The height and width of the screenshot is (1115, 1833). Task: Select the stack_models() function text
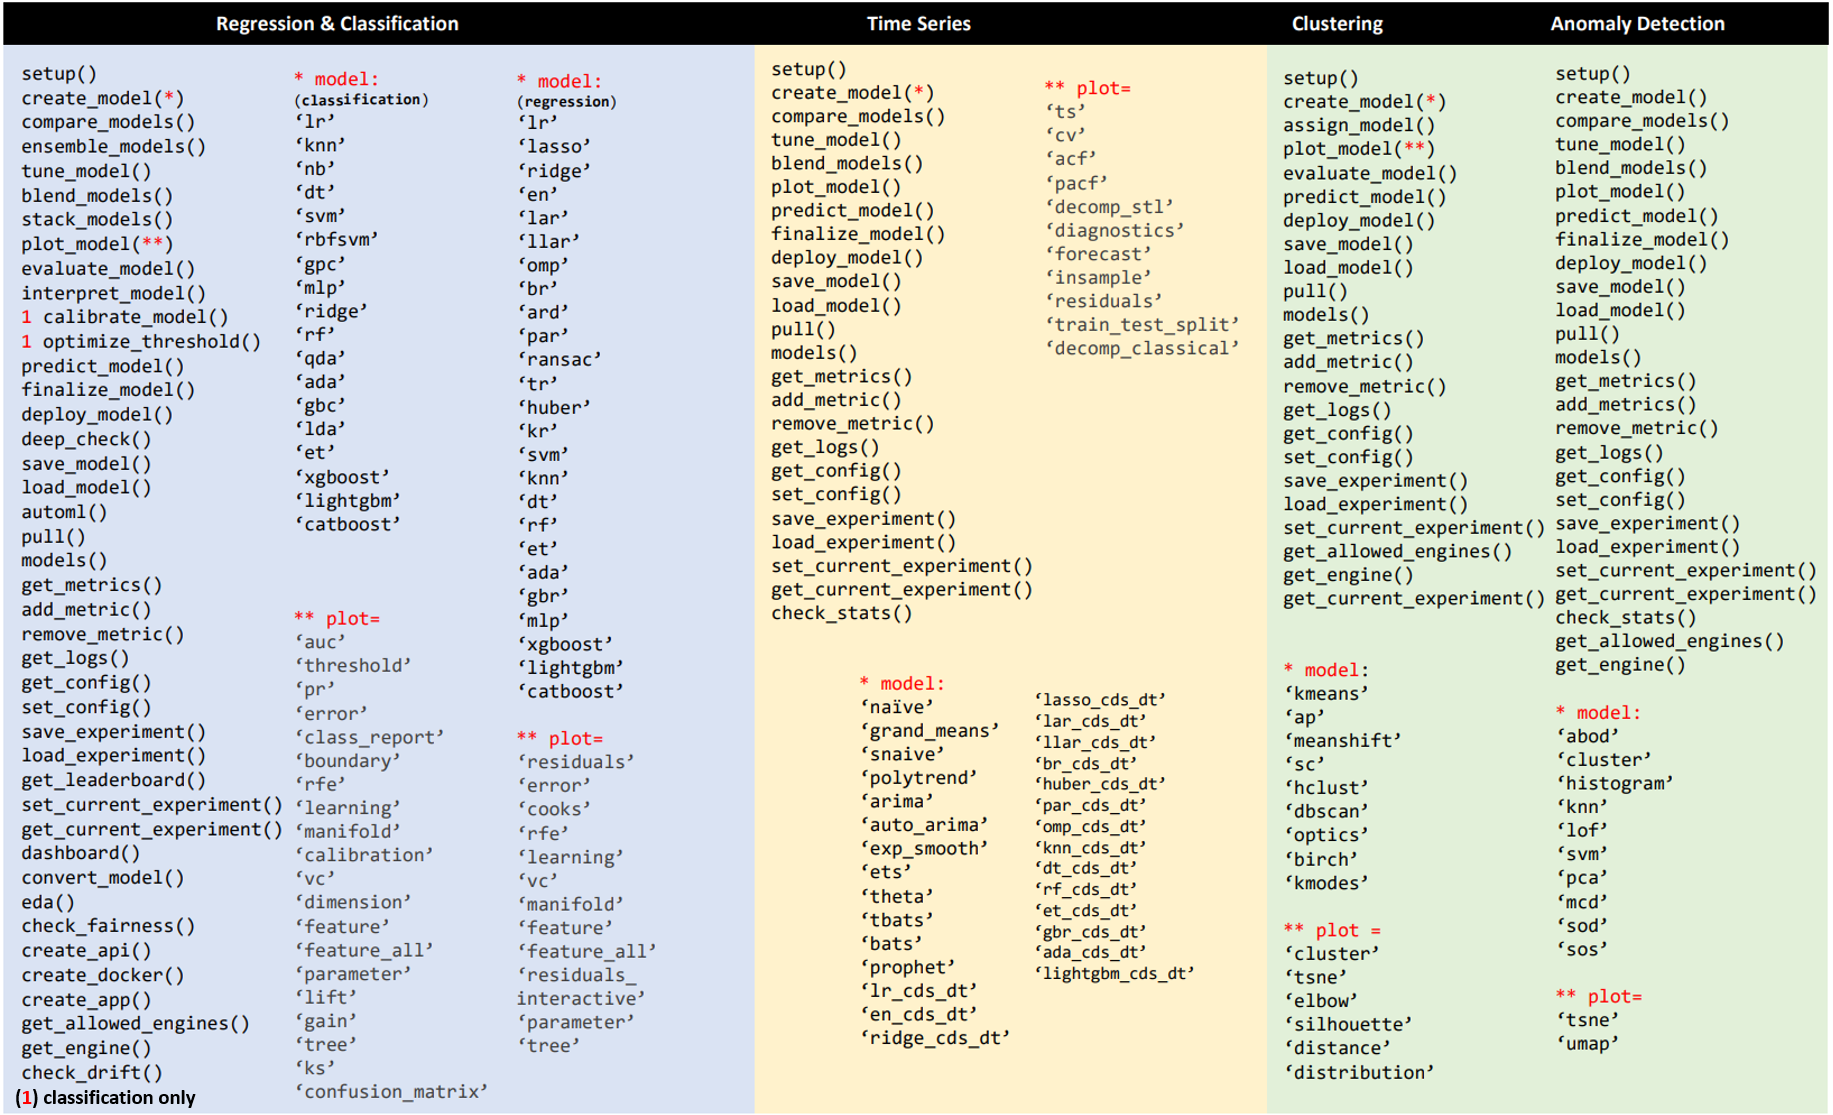click(x=97, y=219)
